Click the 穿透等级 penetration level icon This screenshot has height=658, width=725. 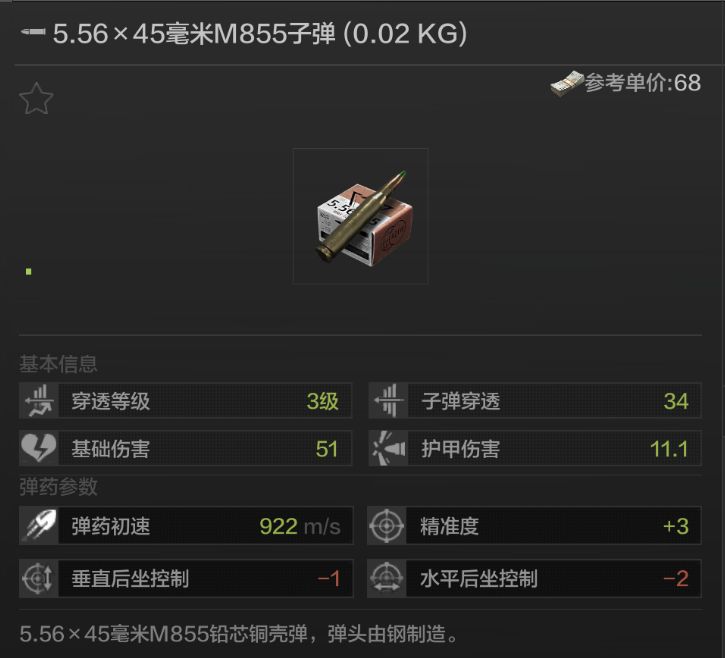point(39,400)
